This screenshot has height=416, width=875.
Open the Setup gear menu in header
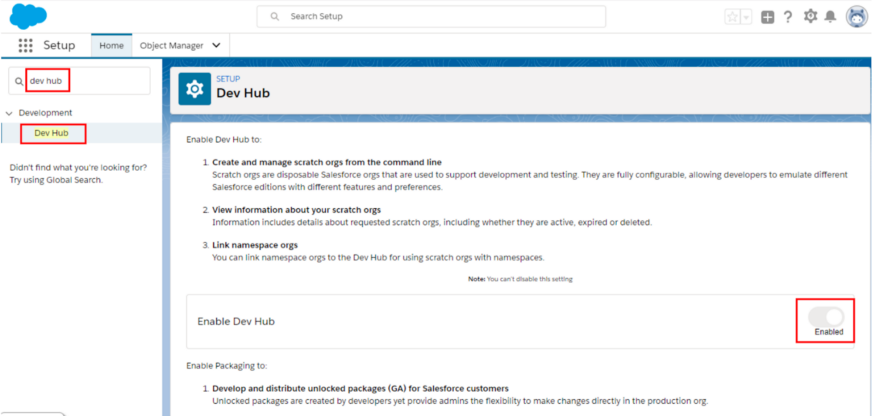click(810, 16)
